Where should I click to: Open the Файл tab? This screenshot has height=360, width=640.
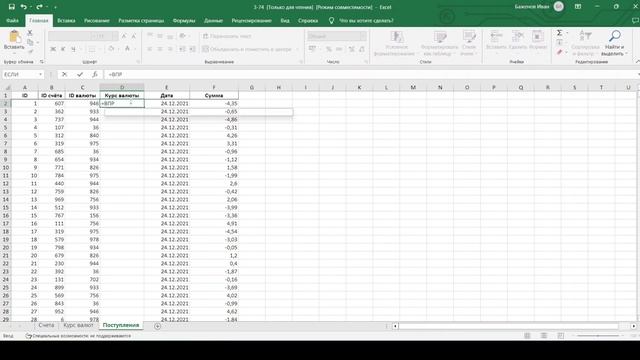click(12, 20)
